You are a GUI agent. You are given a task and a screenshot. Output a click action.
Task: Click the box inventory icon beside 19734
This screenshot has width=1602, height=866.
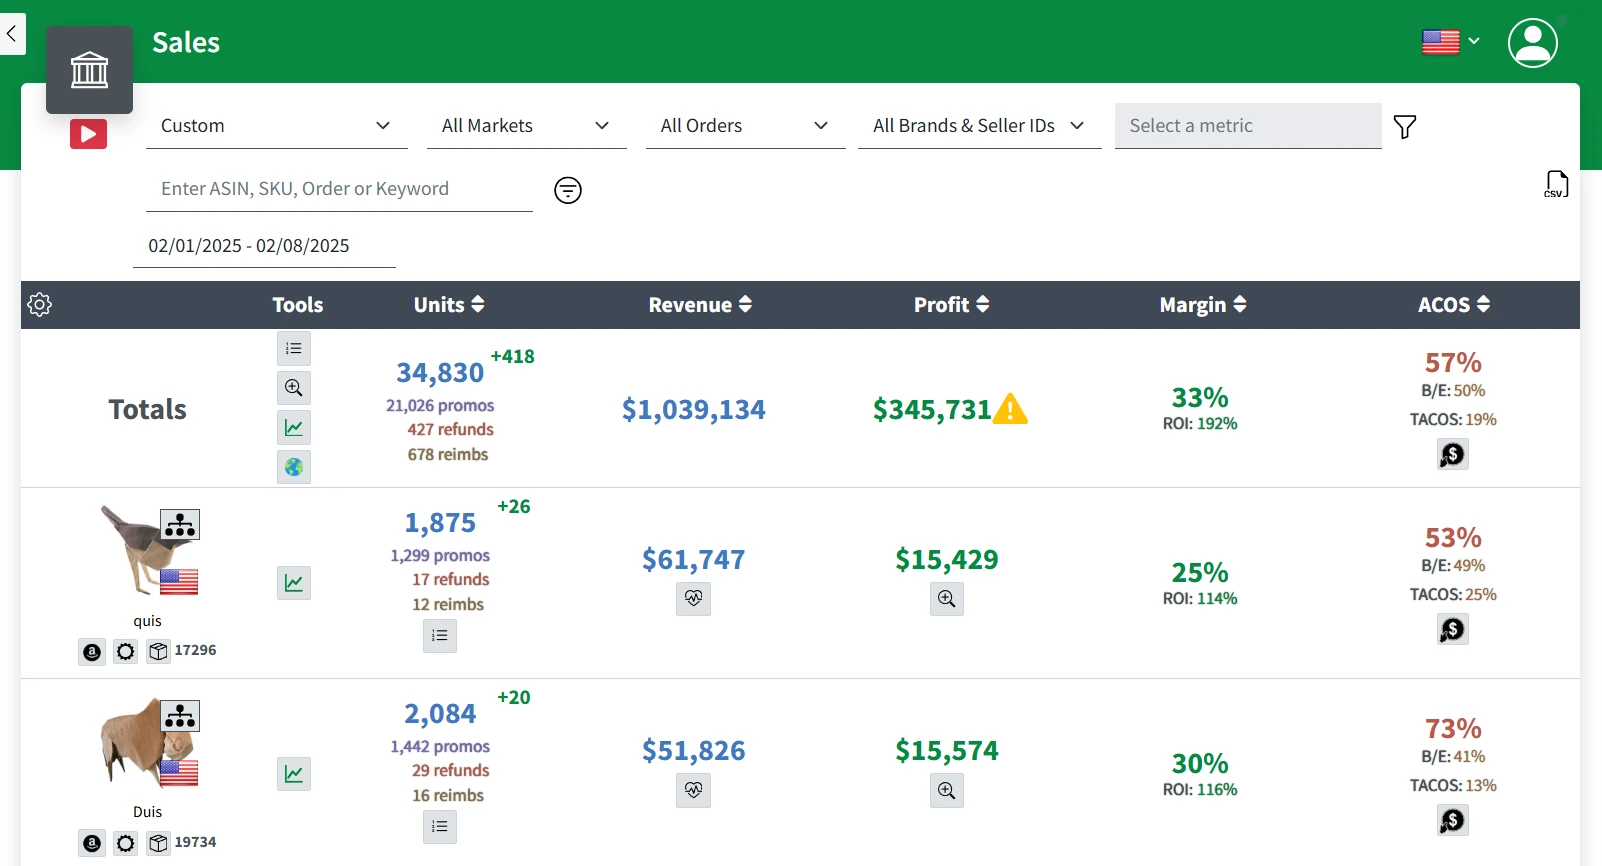[x=158, y=844]
